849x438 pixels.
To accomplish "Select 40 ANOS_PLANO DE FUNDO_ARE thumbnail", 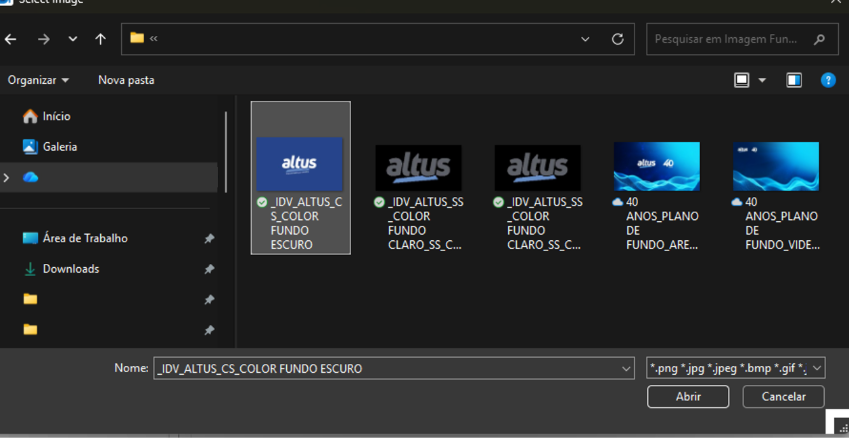I will pyautogui.click(x=657, y=167).
